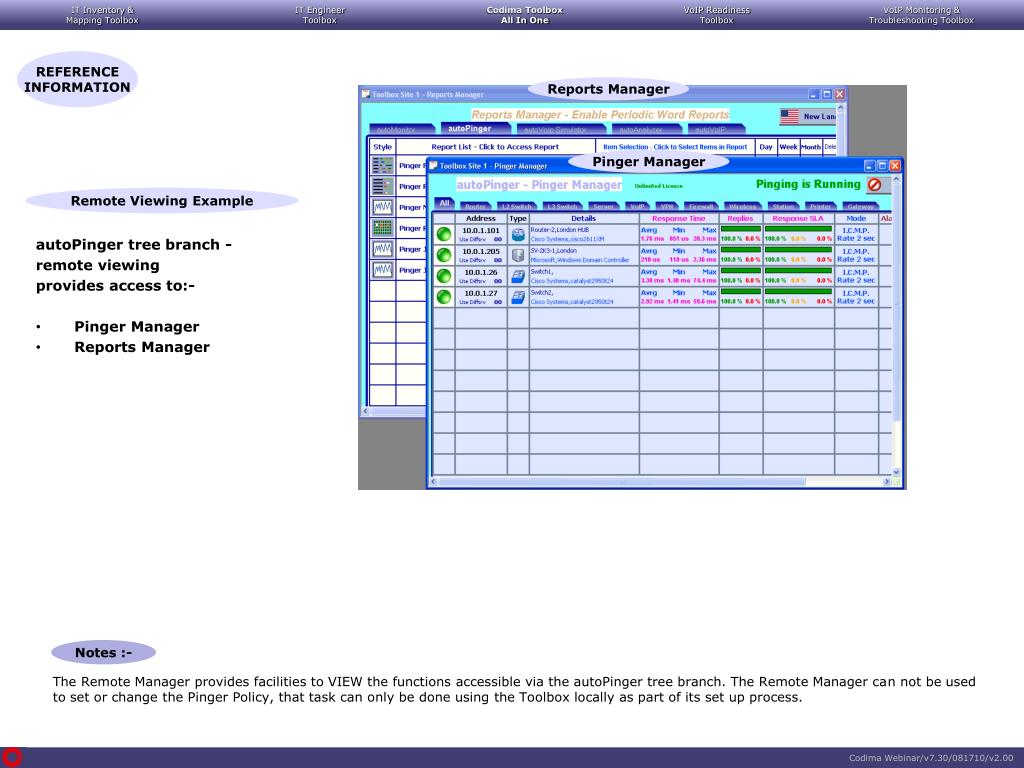Click green status light for 10.0.1.27

(x=443, y=297)
